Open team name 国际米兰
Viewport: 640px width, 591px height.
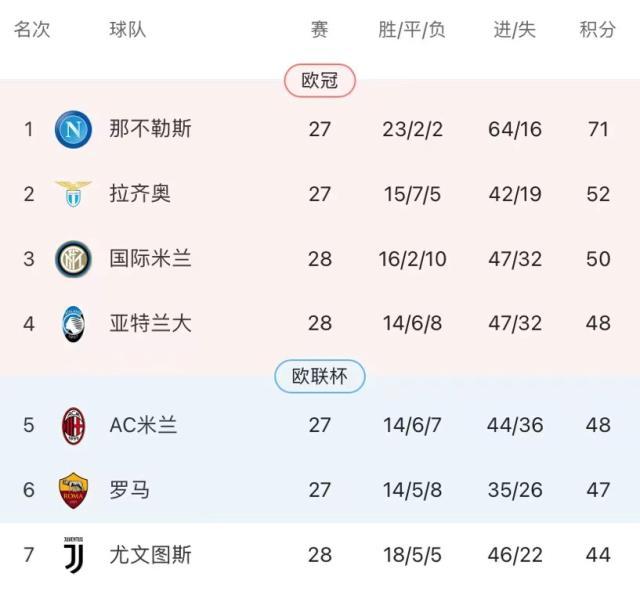coord(151,259)
